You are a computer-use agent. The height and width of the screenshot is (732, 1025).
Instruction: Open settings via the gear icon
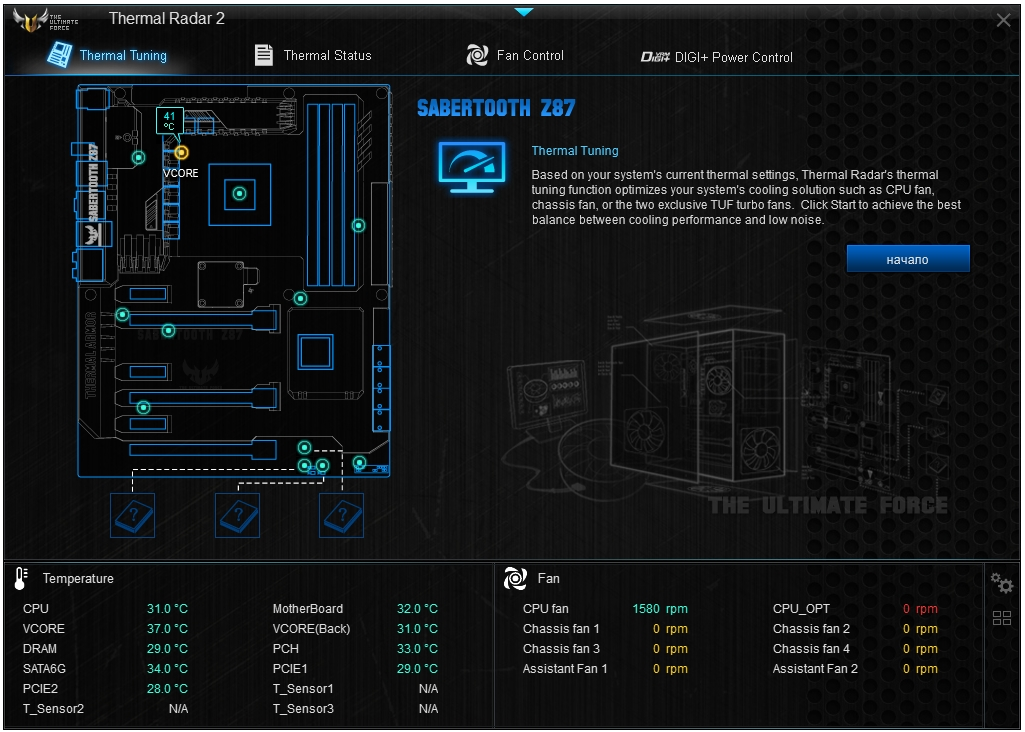[1001, 582]
